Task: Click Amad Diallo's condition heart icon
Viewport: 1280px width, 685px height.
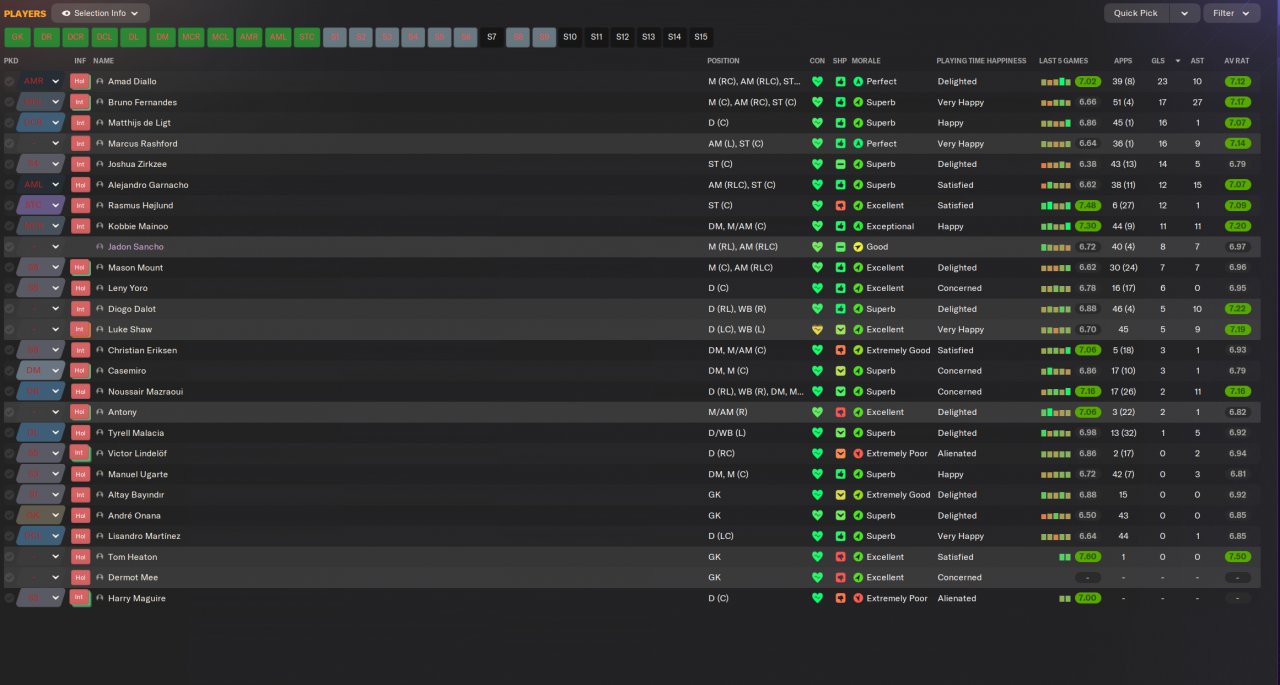Action: pyautogui.click(x=817, y=82)
